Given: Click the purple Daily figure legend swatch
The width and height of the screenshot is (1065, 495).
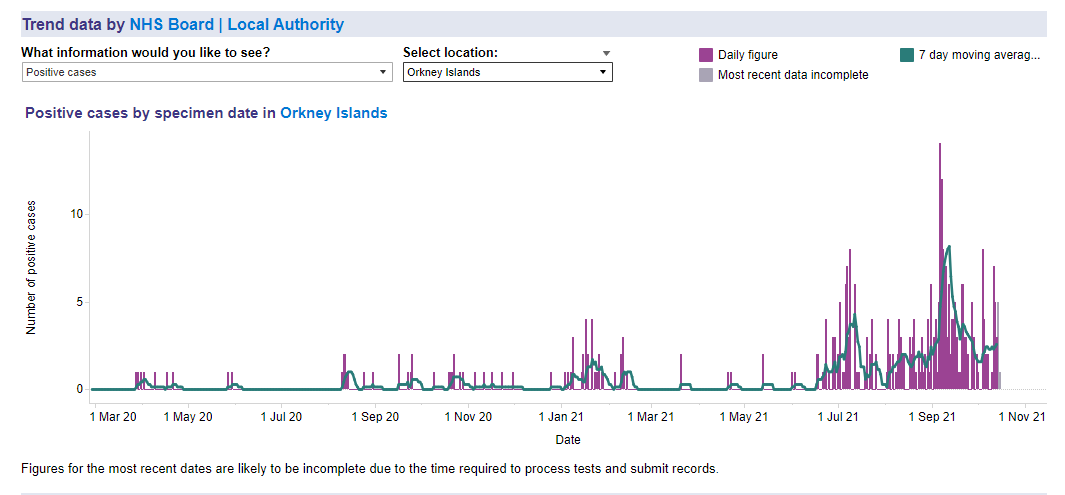Looking at the screenshot, I should tap(706, 55).
